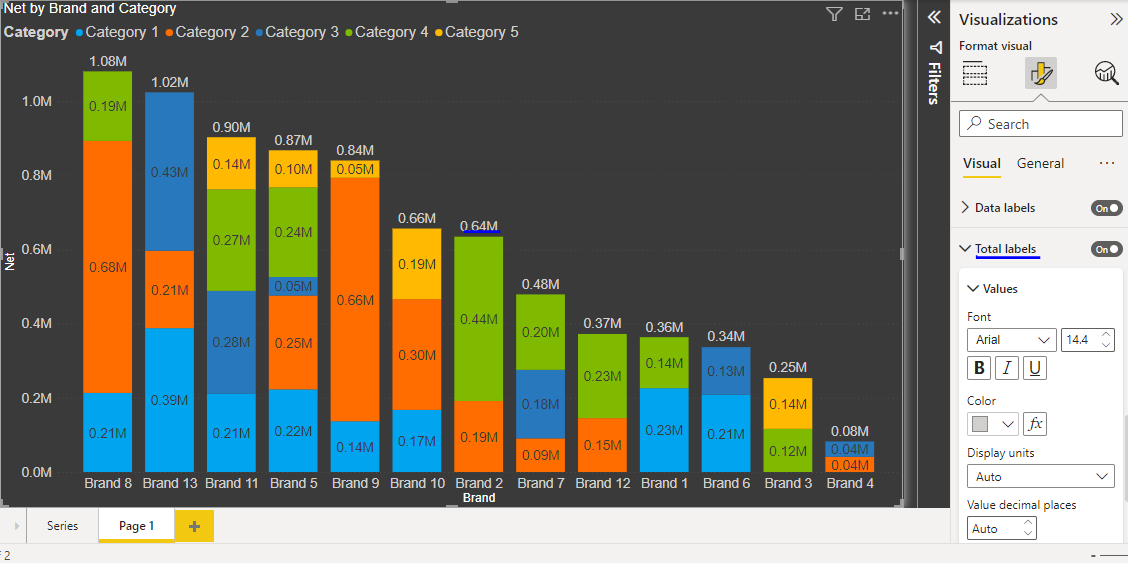Viewport: 1128px width, 563px height.
Task: Select Brand 10 yellow 0.19M segment
Action: (x=417, y=264)
